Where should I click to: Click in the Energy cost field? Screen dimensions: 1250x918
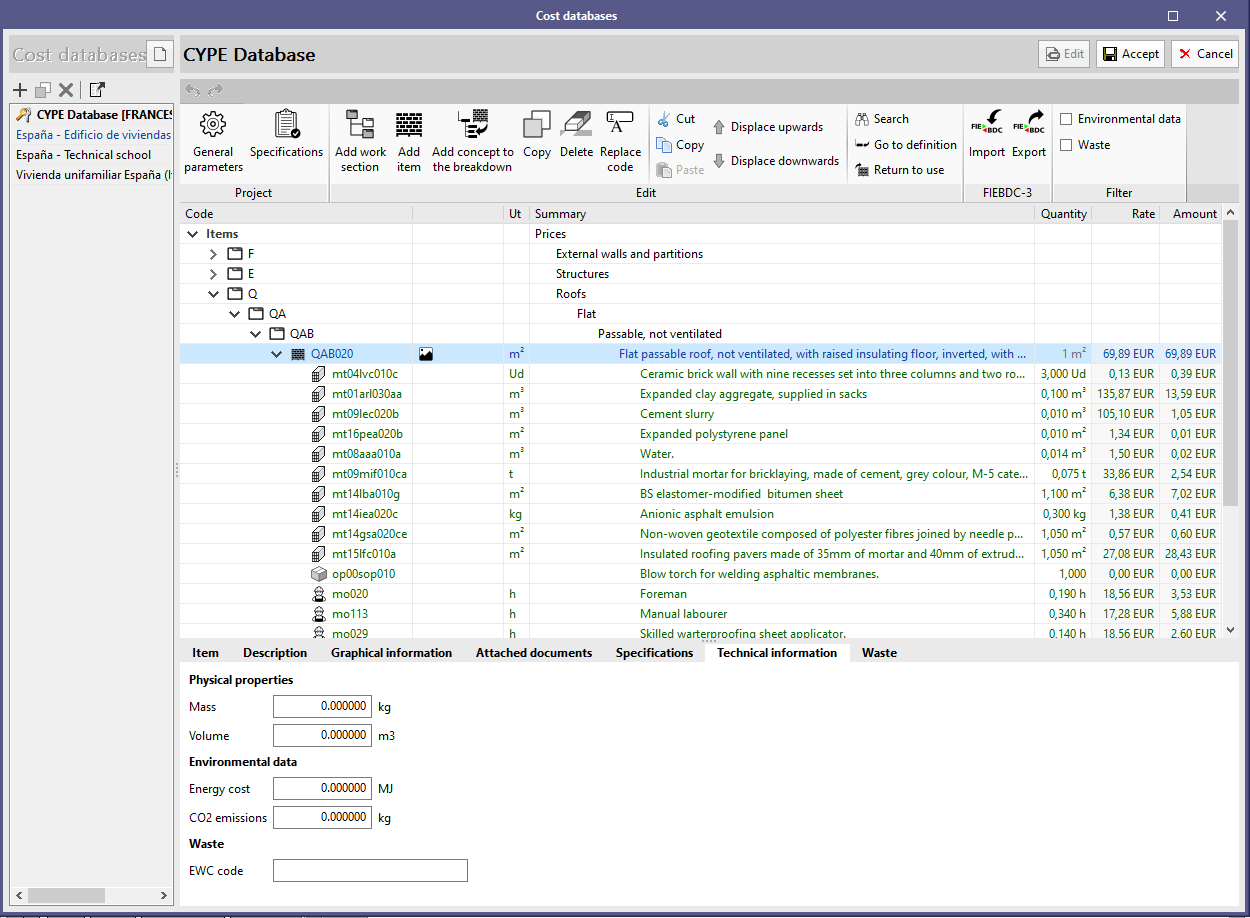[x=322, y=789]
